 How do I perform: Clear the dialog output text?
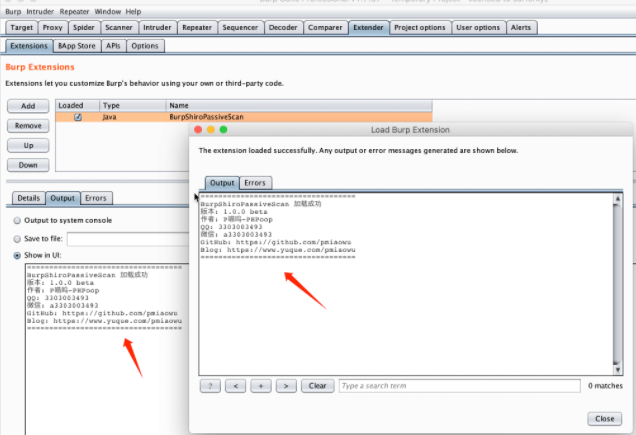pos(318,386)
